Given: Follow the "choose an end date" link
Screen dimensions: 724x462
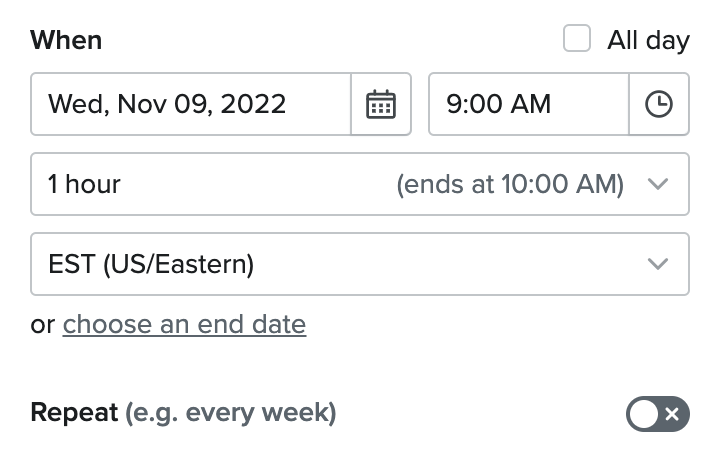Looking at the screenshot, I should tap(184, 324).
